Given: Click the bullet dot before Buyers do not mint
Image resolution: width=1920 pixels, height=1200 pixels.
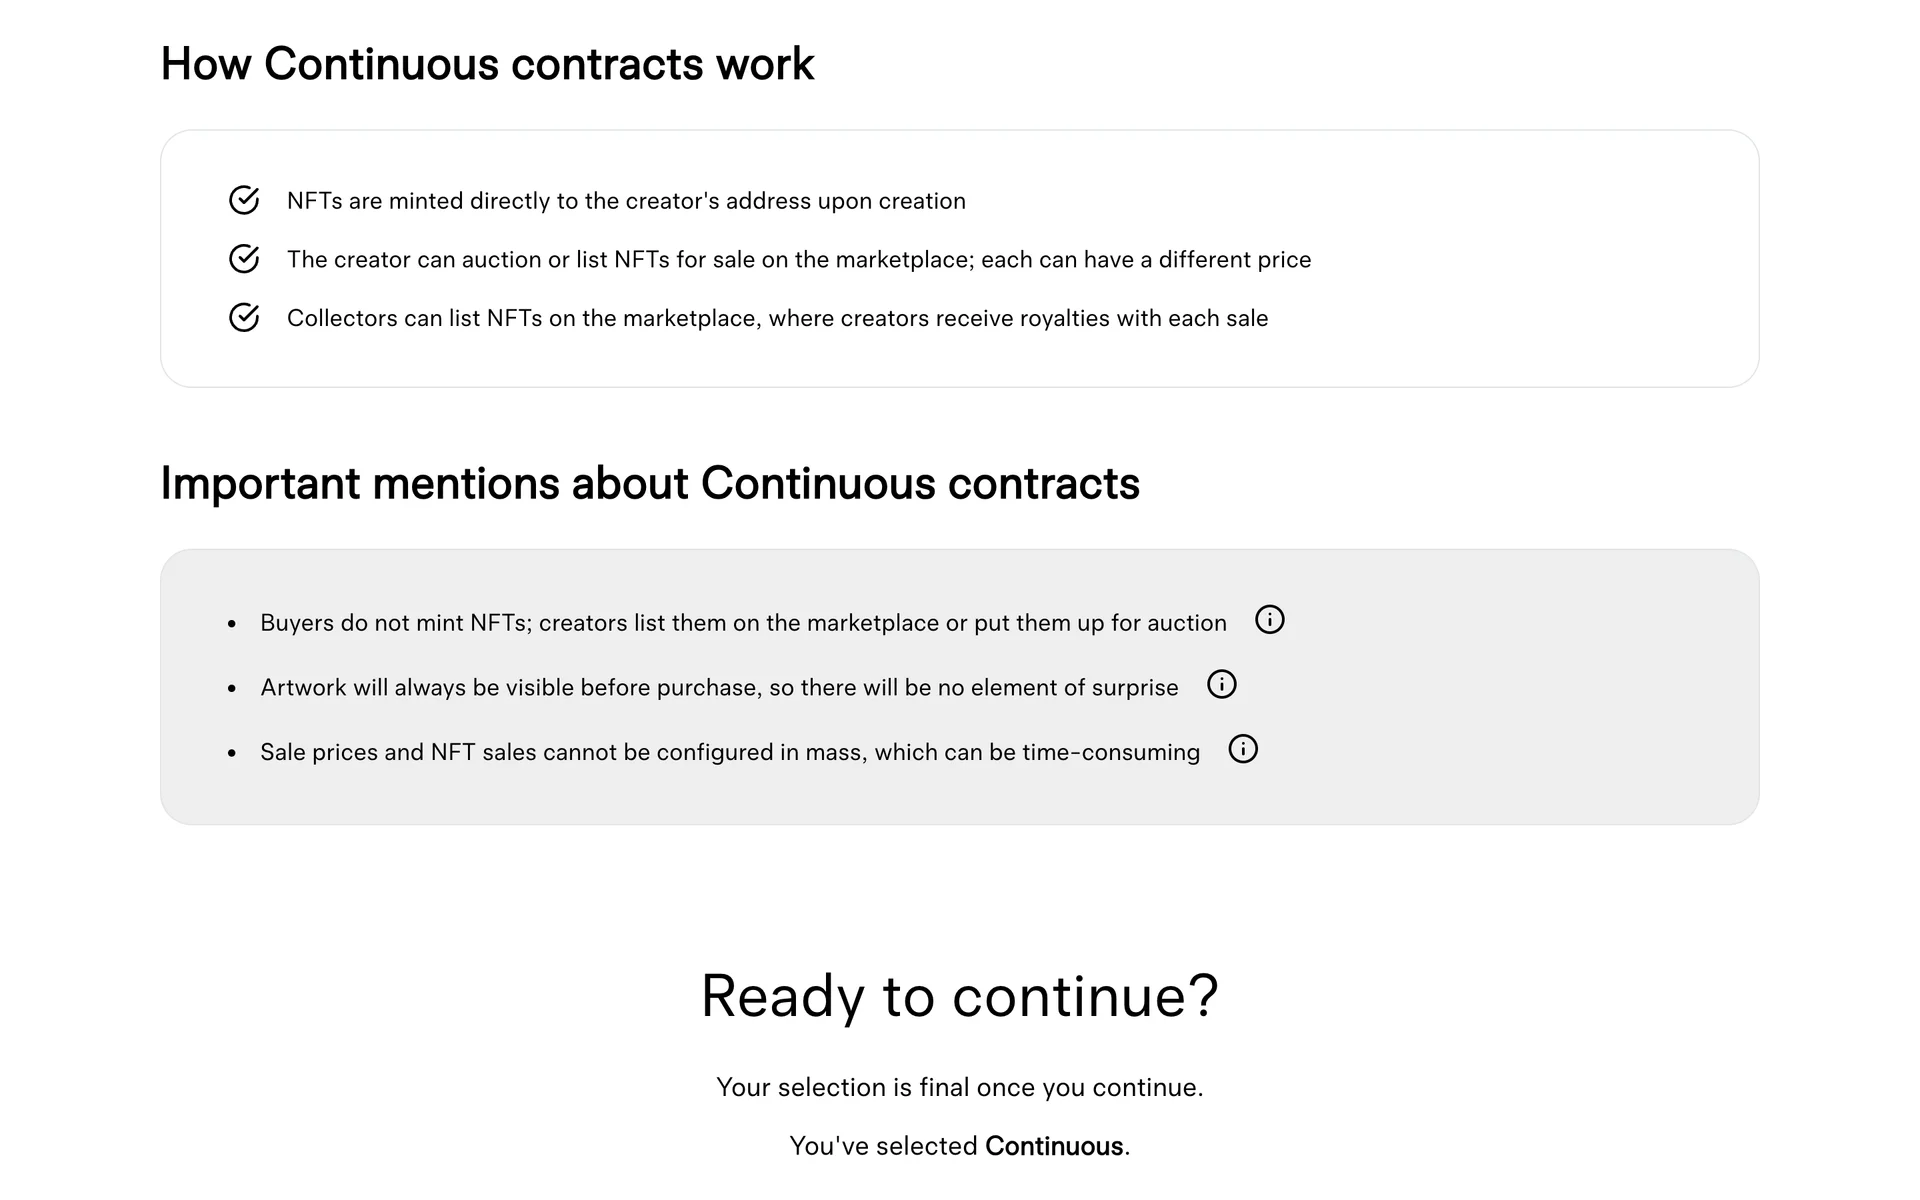Looking at the screenshot, I should (232, 624).
